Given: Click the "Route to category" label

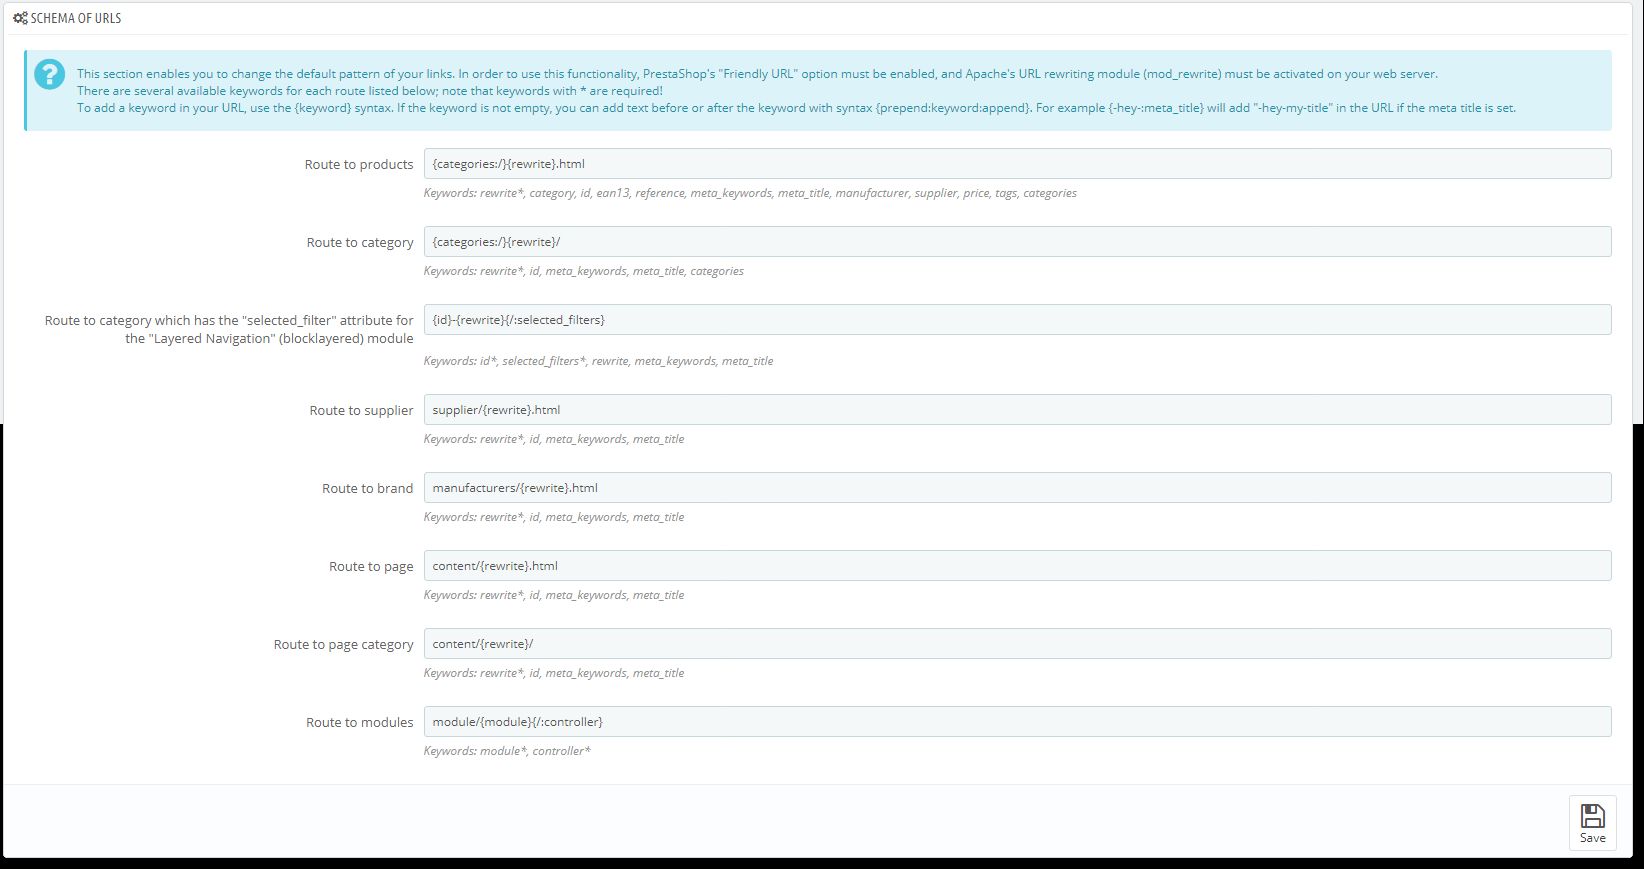Looking at the screenshot, I should (360, 242).
